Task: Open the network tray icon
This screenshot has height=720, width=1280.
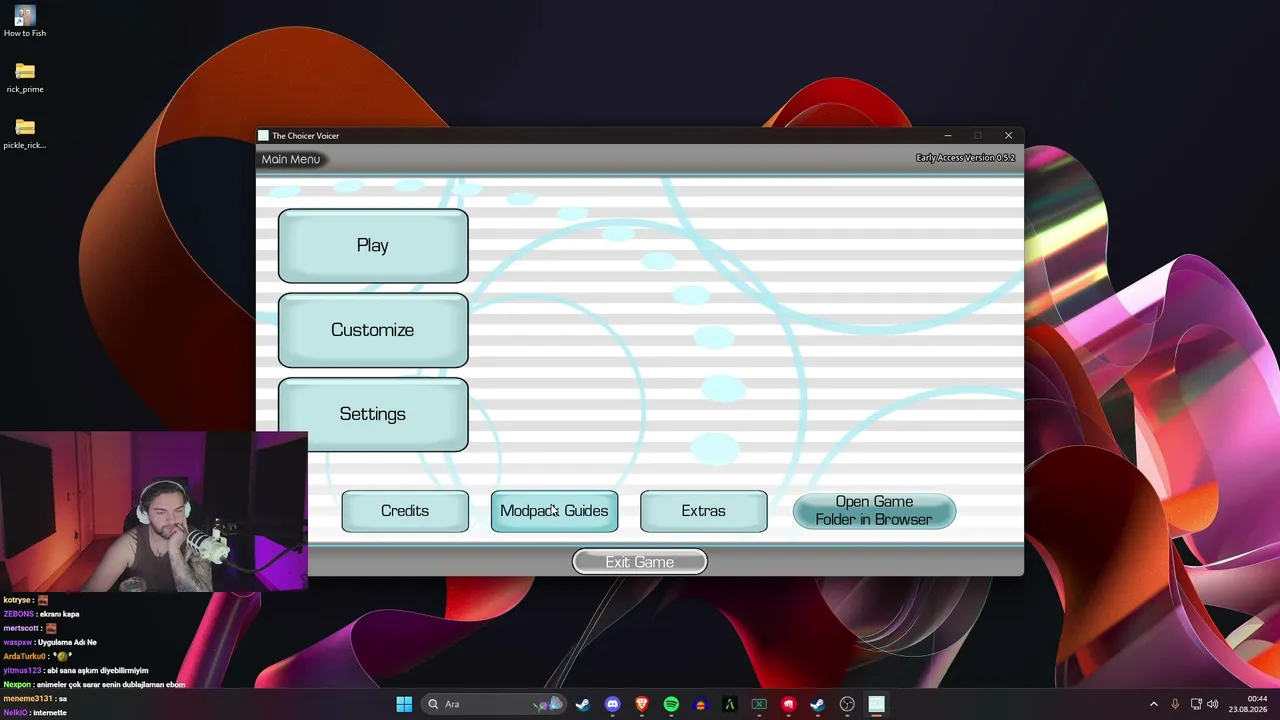Action: pyautogui.click(x=1196, y=704)
